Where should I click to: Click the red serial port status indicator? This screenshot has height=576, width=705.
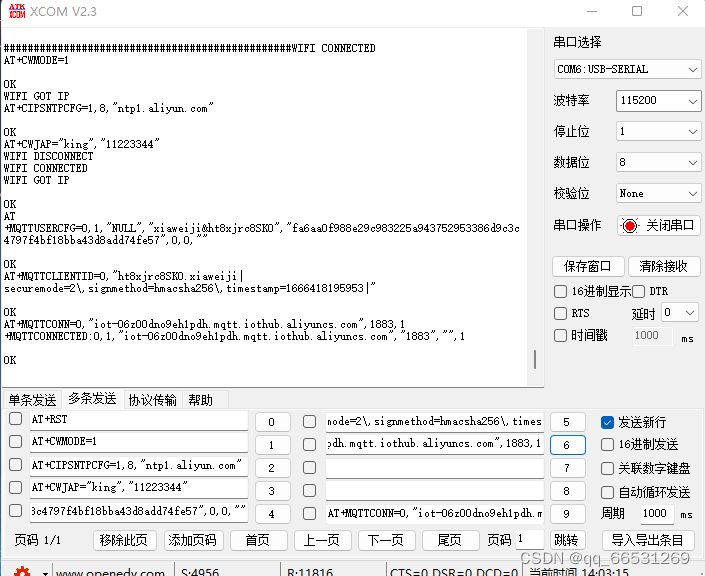[x=629, y=225]
